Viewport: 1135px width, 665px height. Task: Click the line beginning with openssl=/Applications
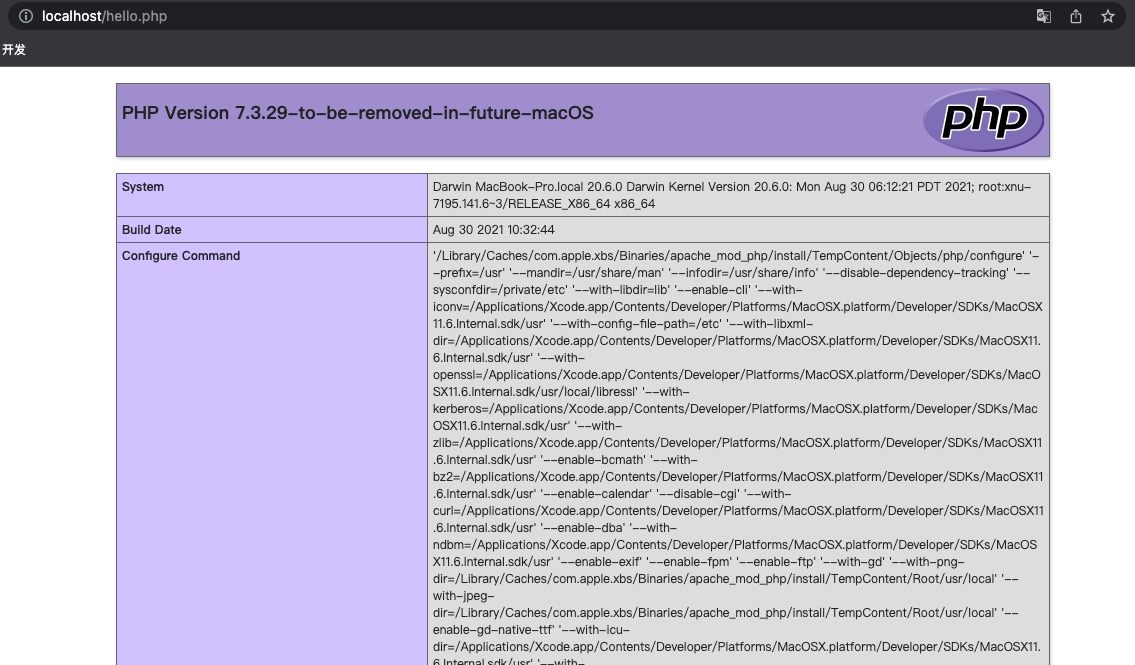pyautogui.click(x=736, y=375)
